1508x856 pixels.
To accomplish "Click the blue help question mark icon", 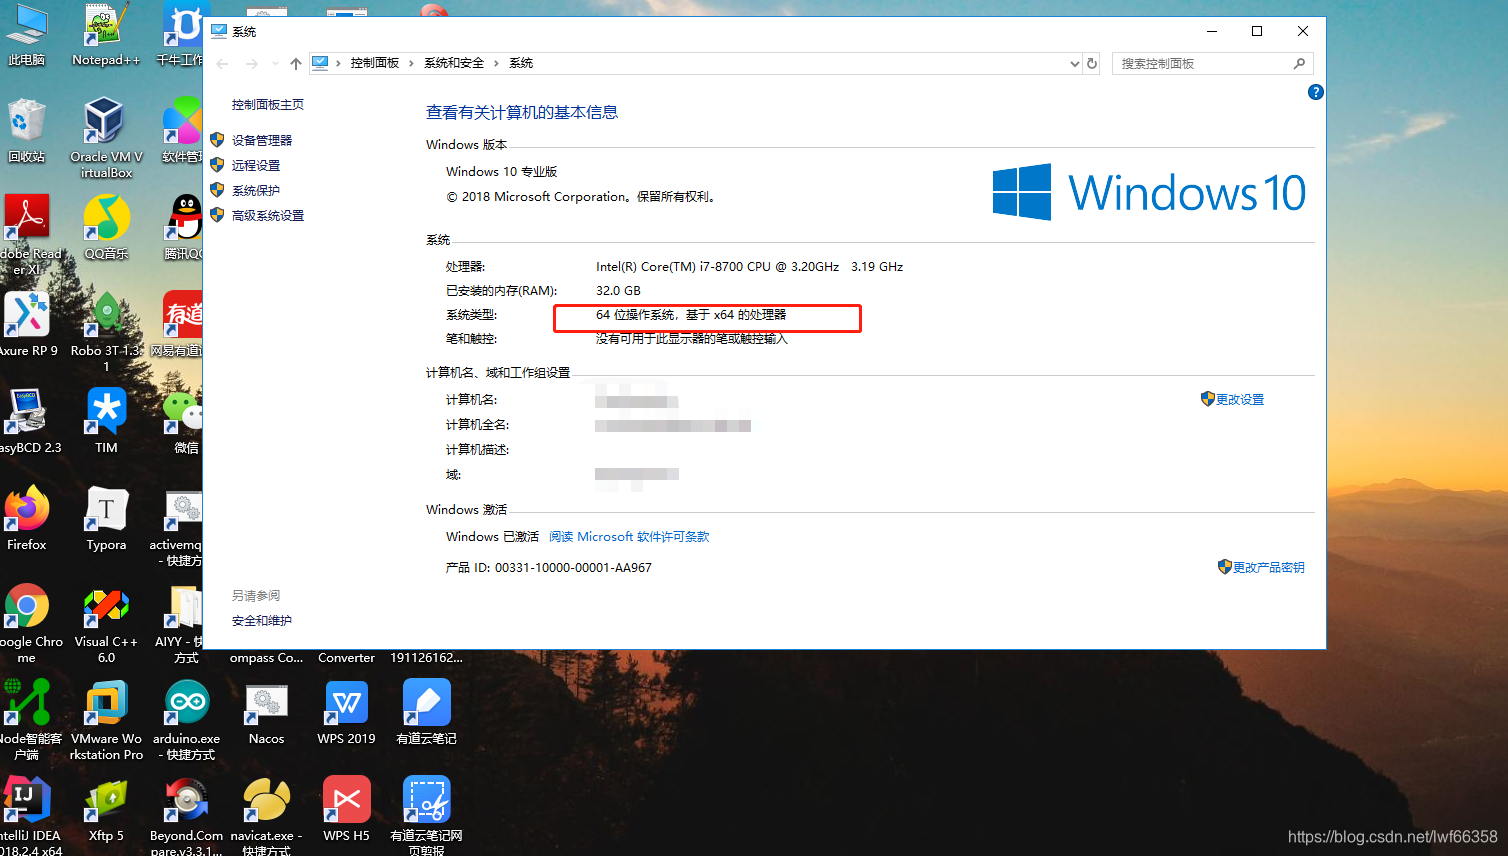I will (x=1316, y=92).
